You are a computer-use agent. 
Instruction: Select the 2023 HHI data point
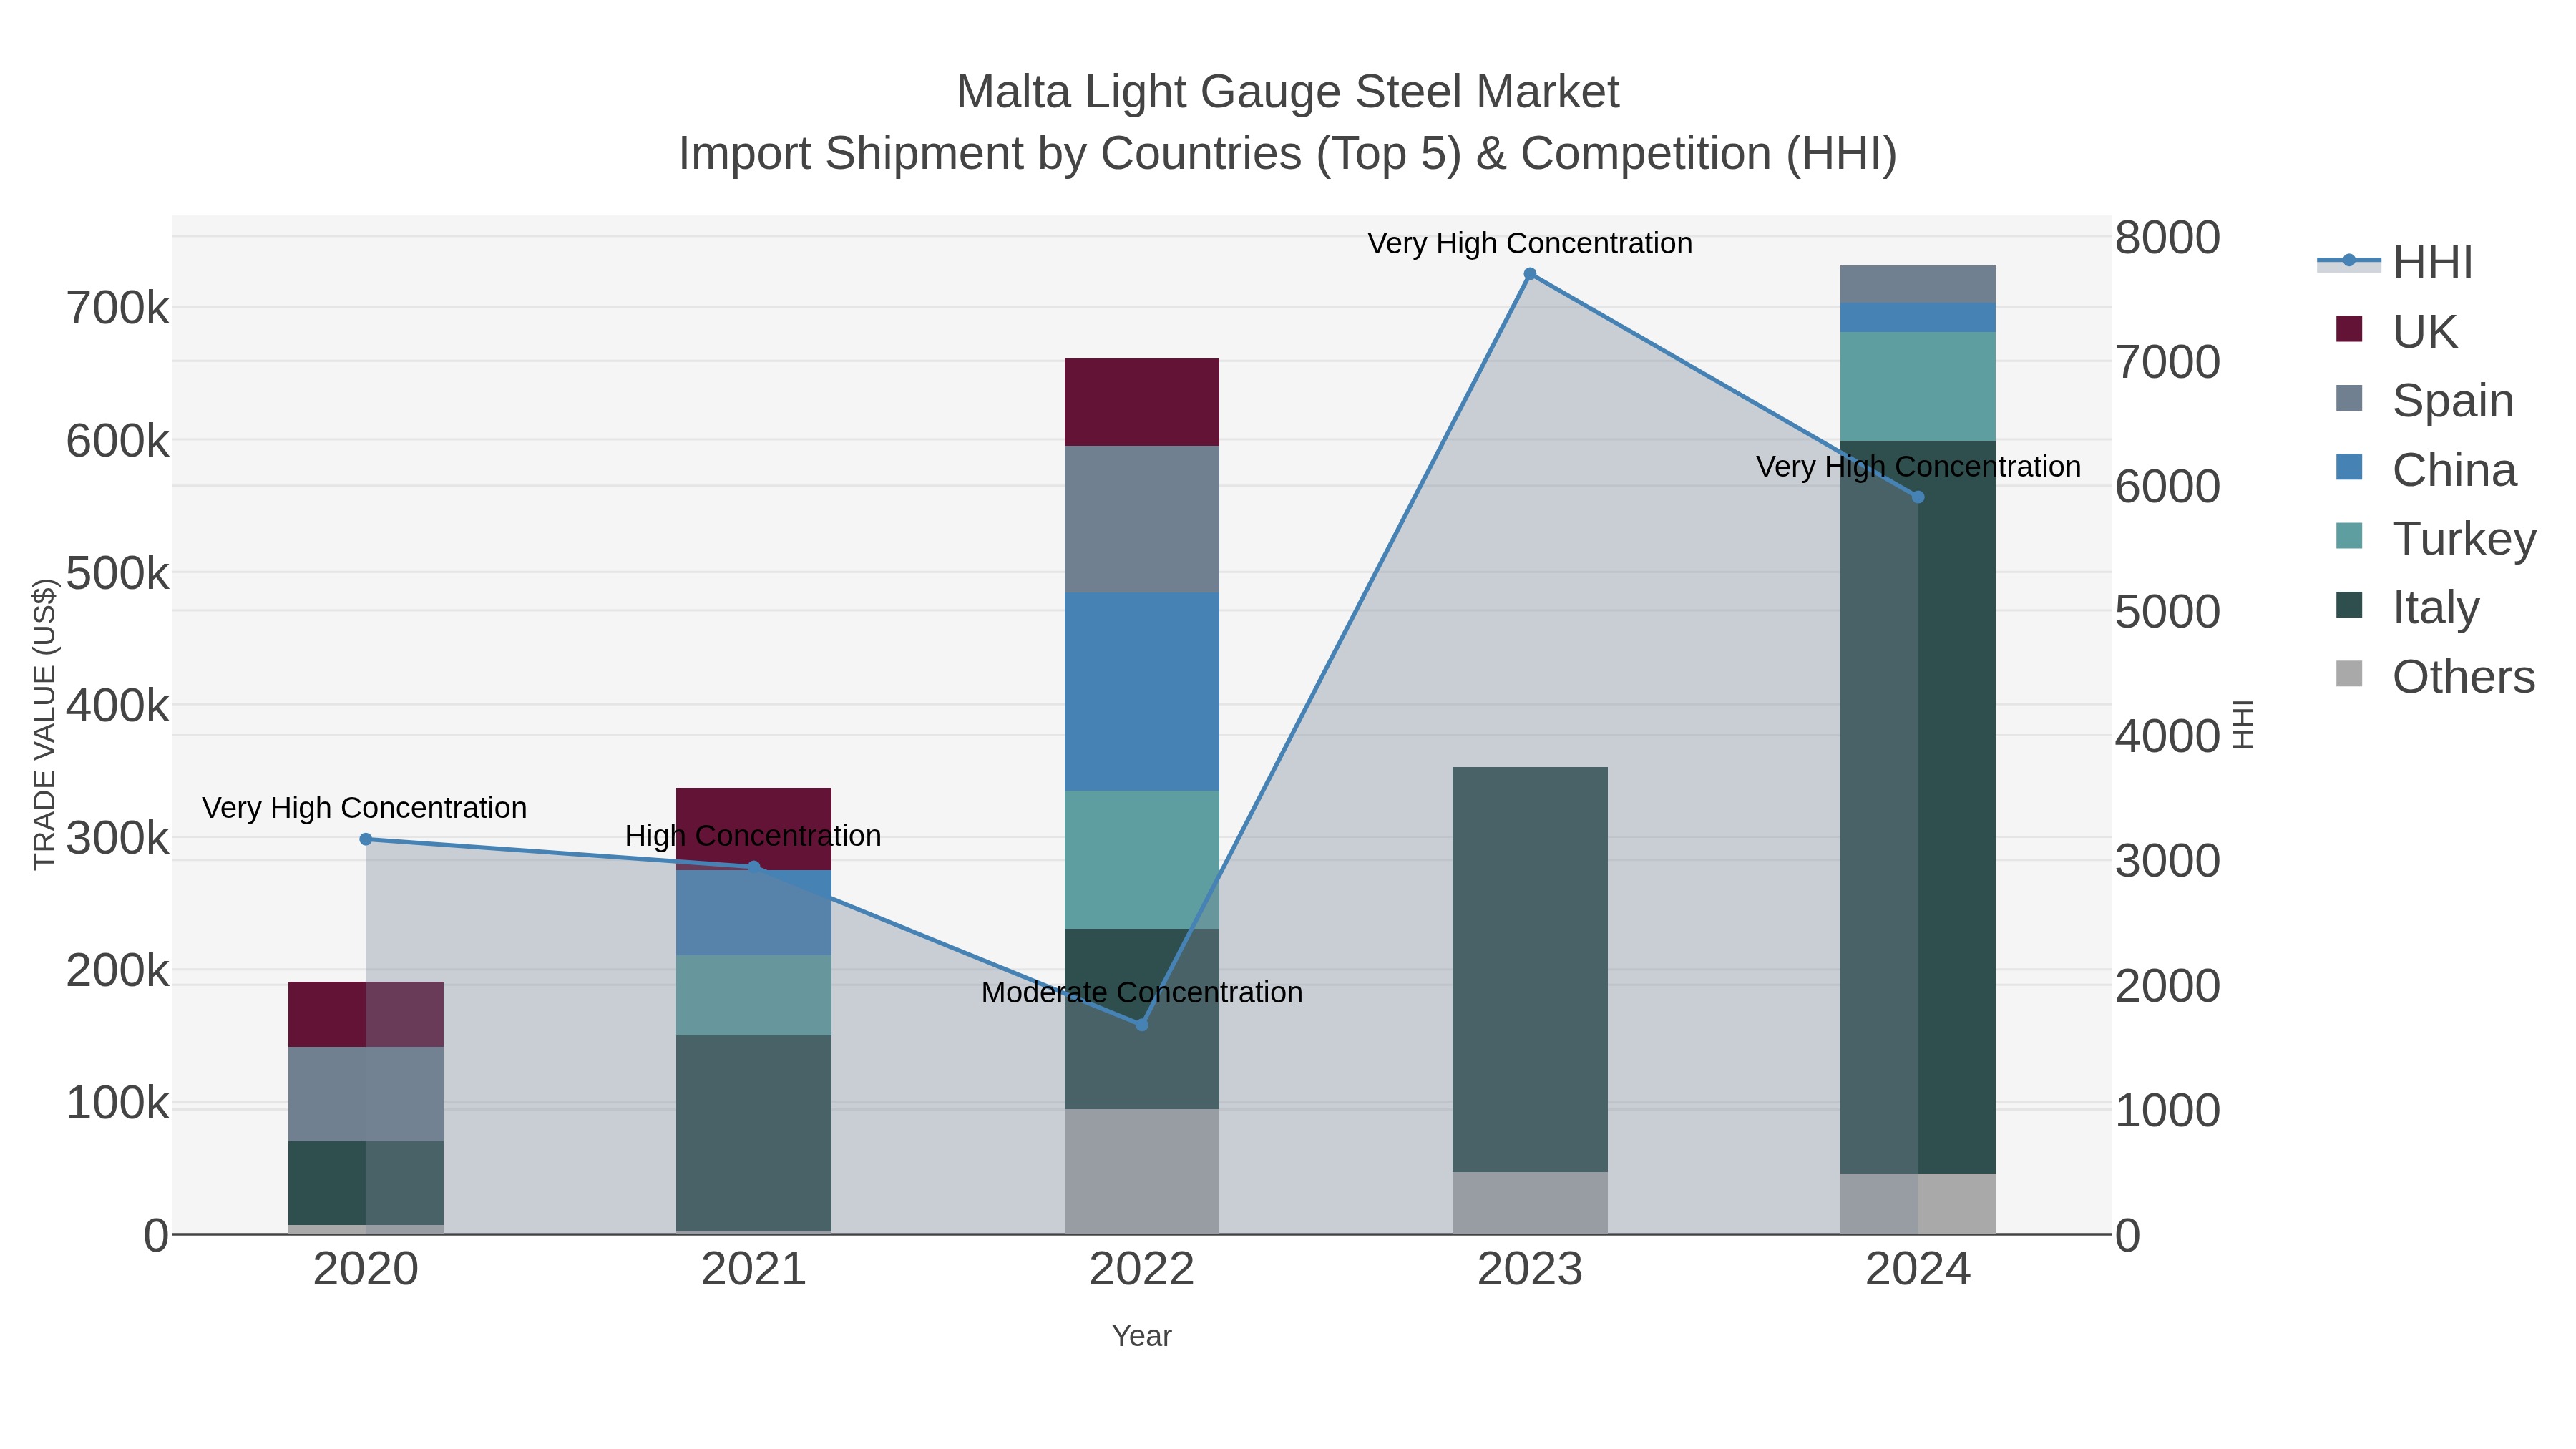pos(1530,274)
